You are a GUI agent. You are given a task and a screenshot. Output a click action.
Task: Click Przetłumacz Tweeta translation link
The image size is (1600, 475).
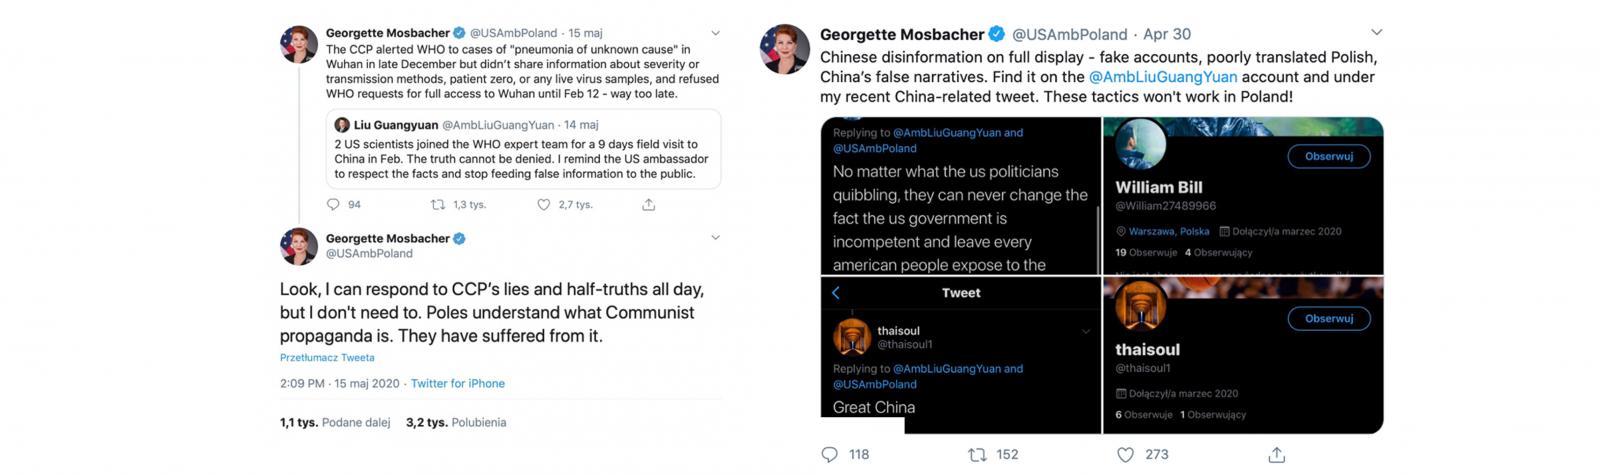[x=327, y=358]
